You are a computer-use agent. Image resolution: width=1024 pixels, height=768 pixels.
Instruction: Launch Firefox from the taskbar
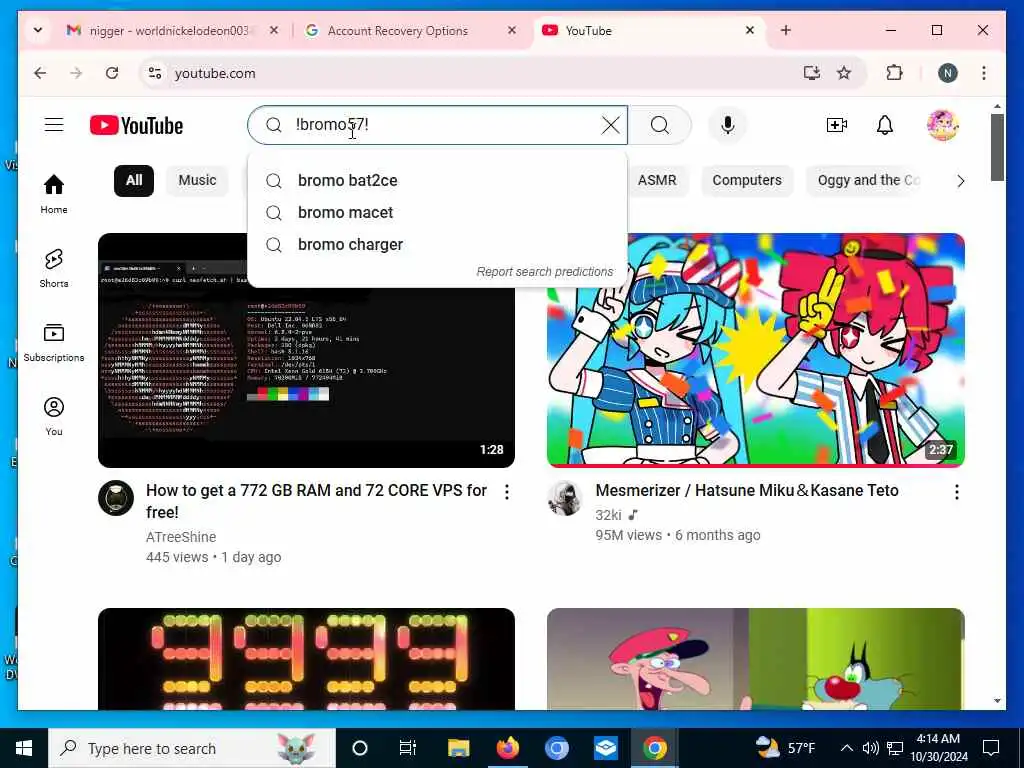click(x=507, y=748)
